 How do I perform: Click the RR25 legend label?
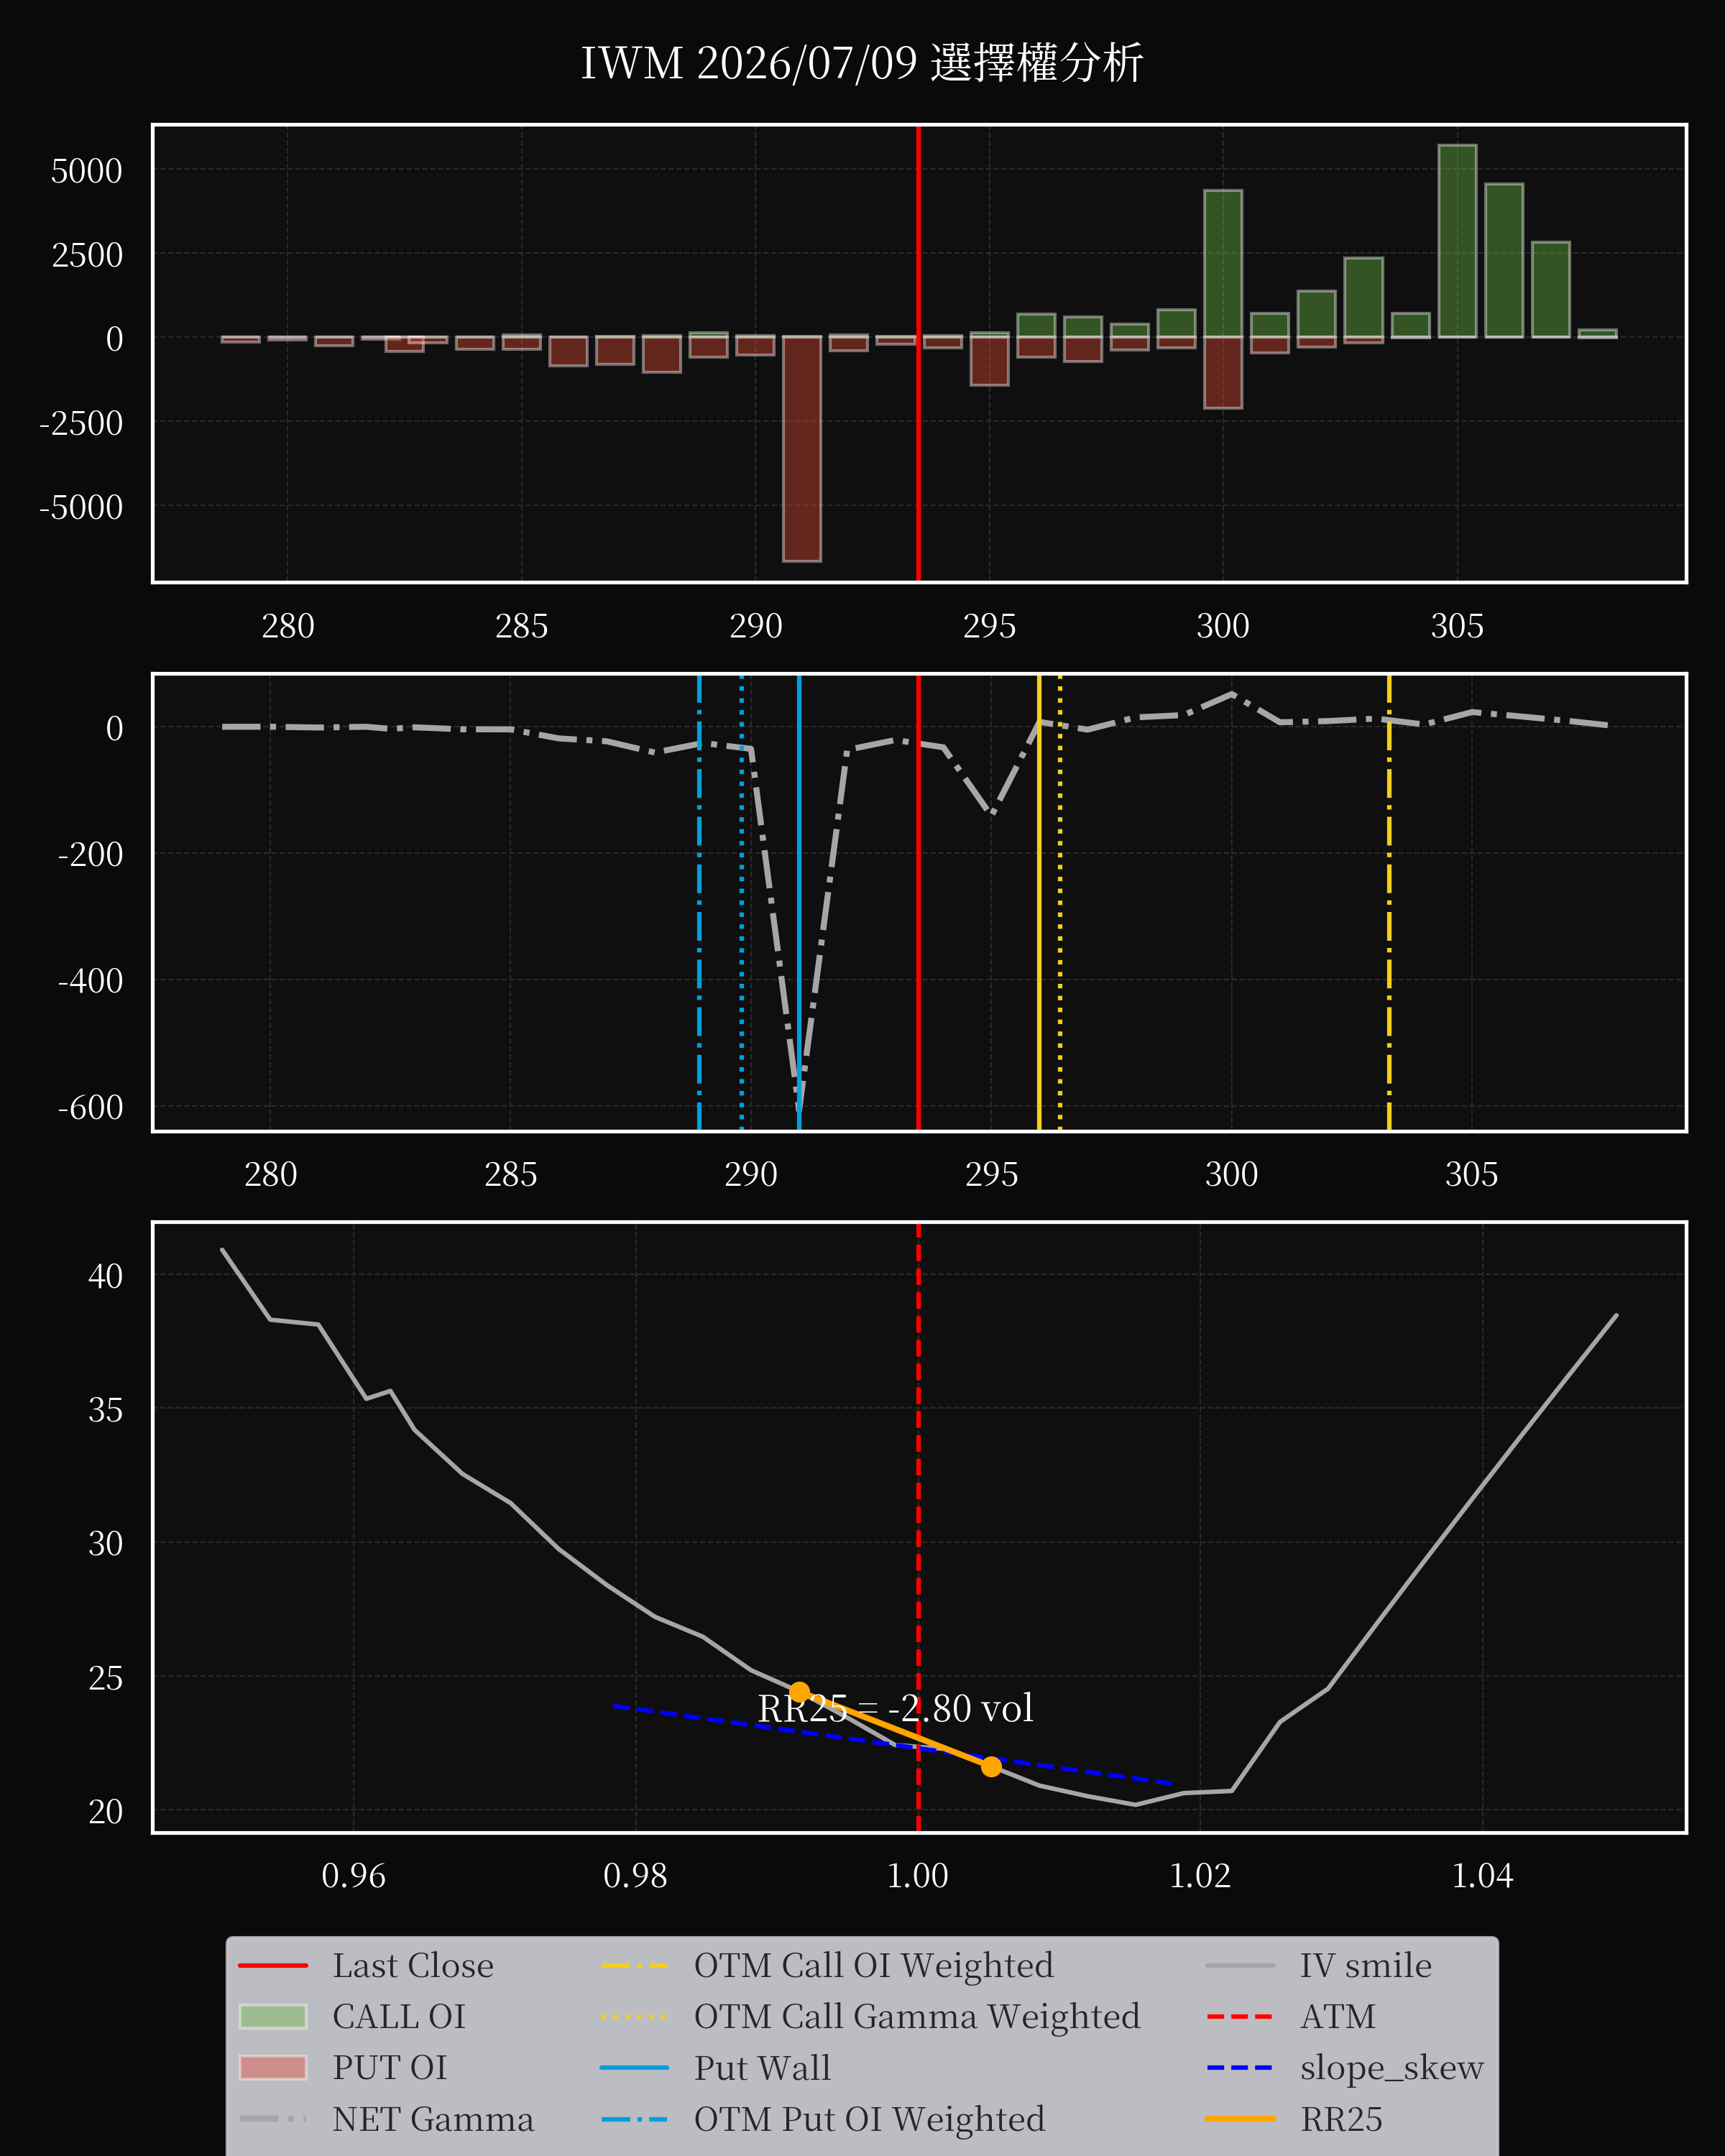click(1342, 2119)
